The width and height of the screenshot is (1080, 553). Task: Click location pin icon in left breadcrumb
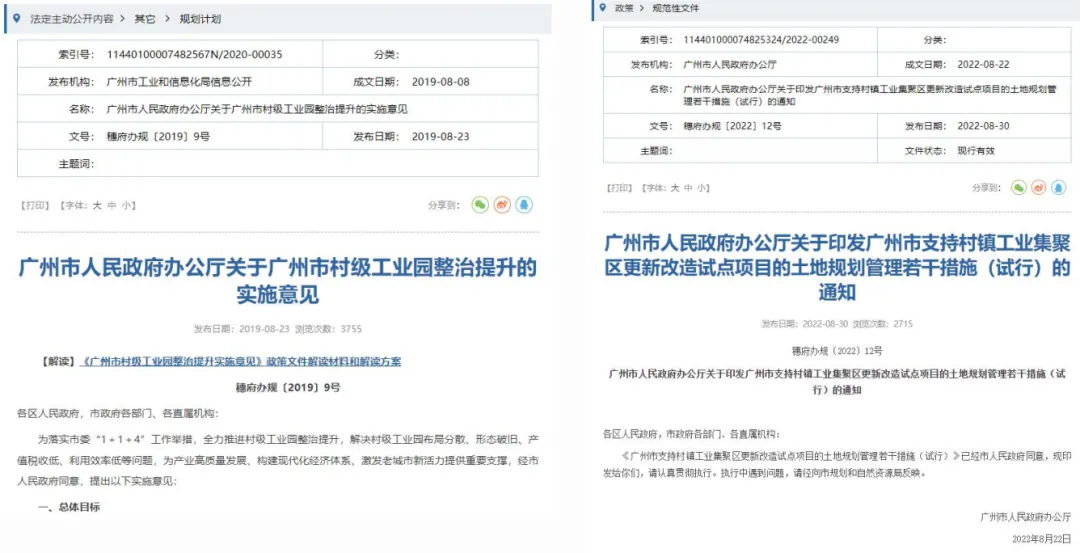point(18,19)
